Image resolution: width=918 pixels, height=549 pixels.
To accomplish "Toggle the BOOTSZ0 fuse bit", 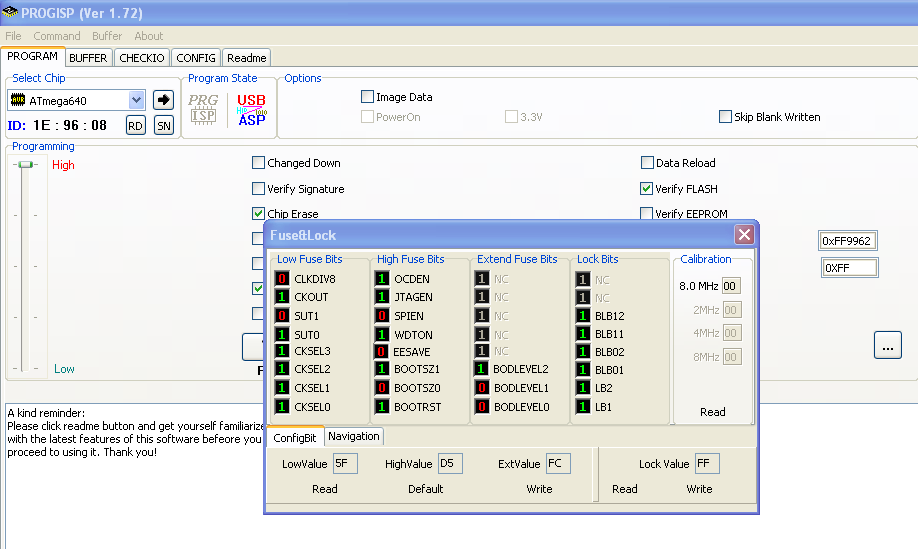I will pos(382,387).
